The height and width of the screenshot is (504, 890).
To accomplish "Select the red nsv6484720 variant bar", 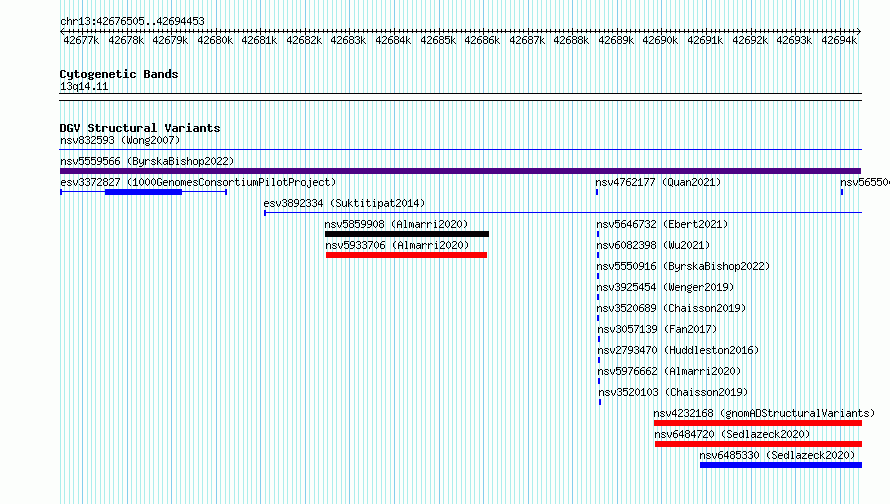I will pos(758,444).
